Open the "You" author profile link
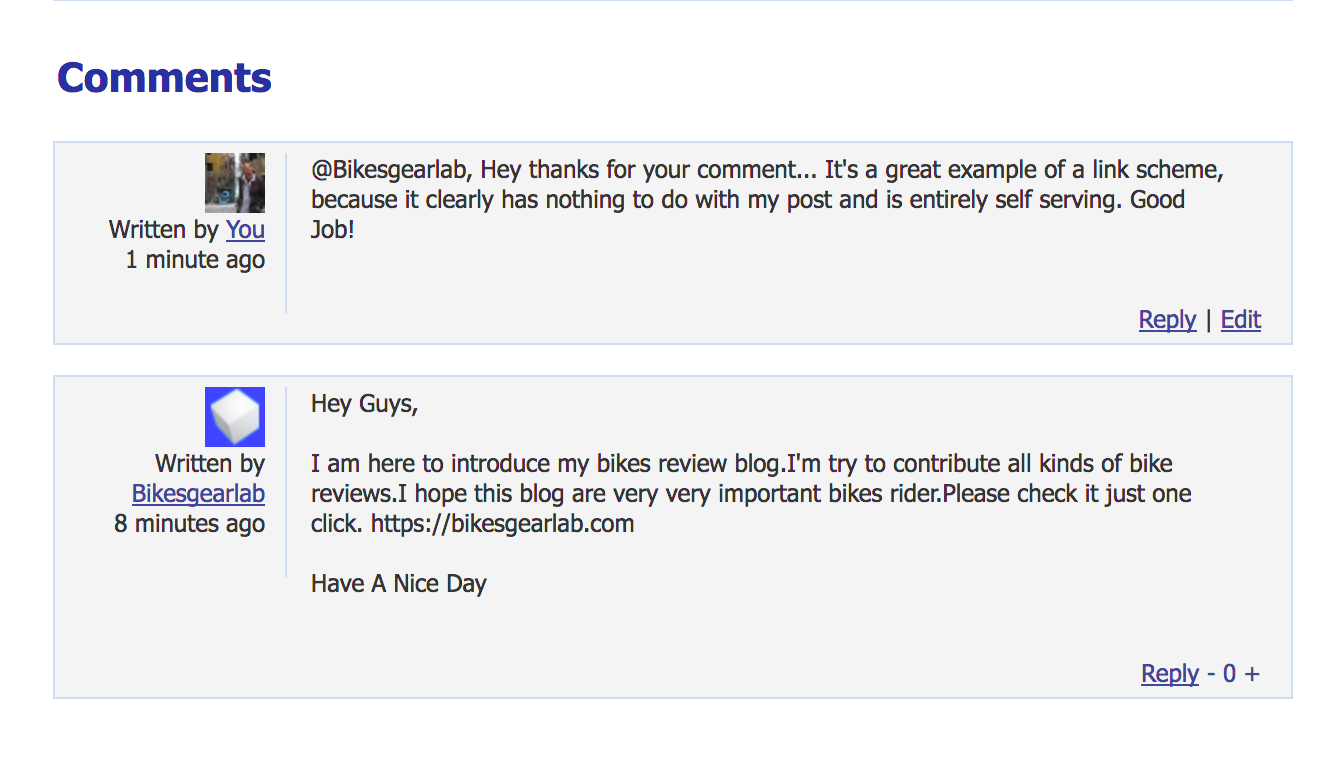1324x764 pixels. 245,230
